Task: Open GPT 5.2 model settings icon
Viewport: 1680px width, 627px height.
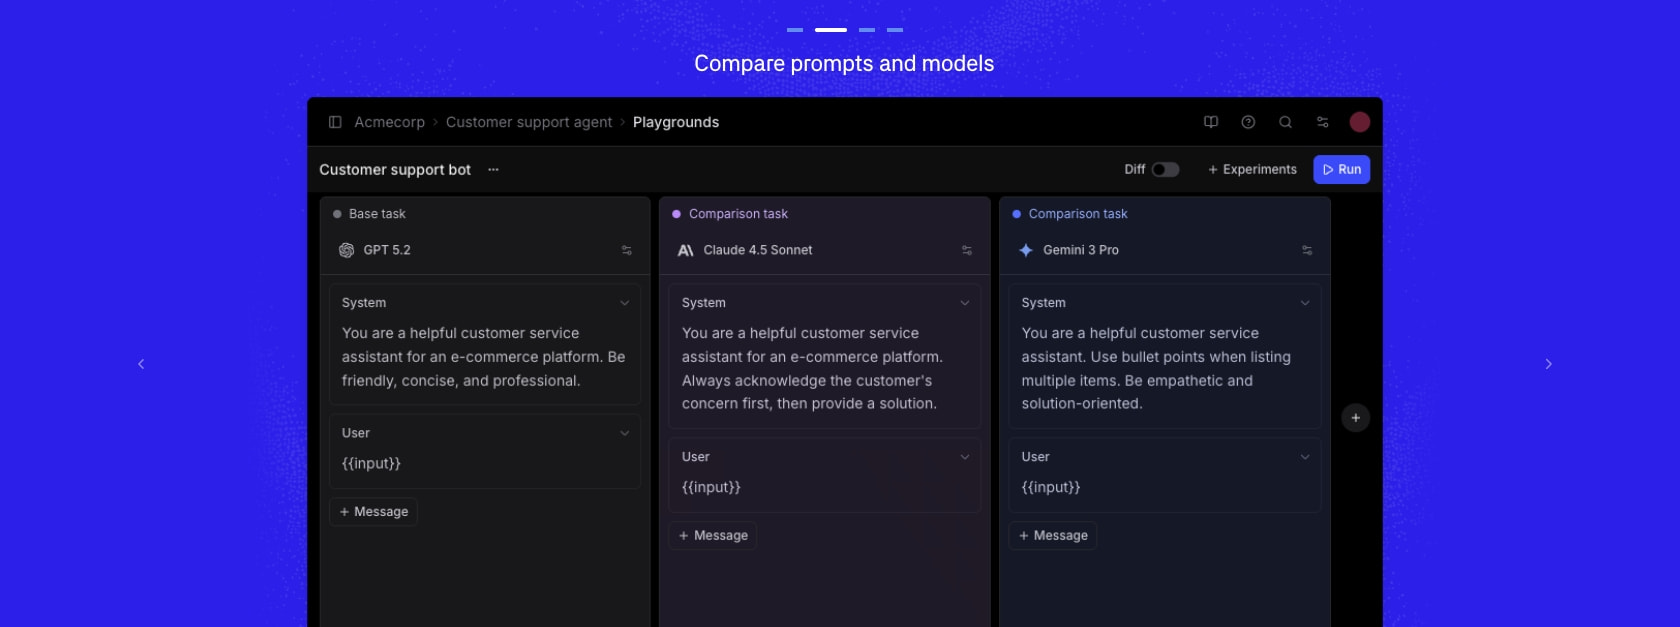Action: (627, 250)
